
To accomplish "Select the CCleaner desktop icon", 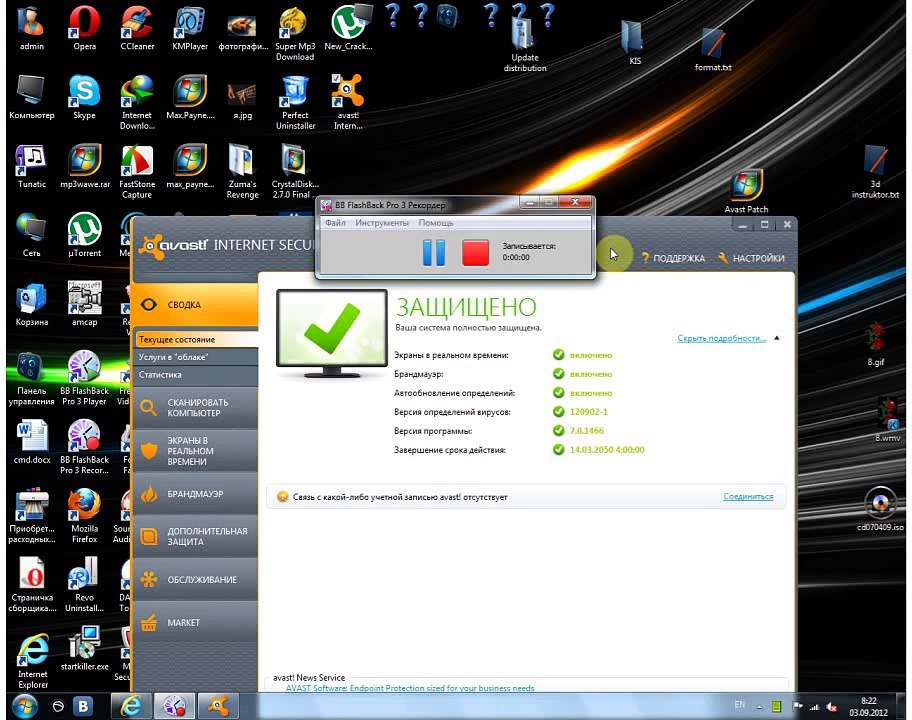I will [x=137, y=27].
